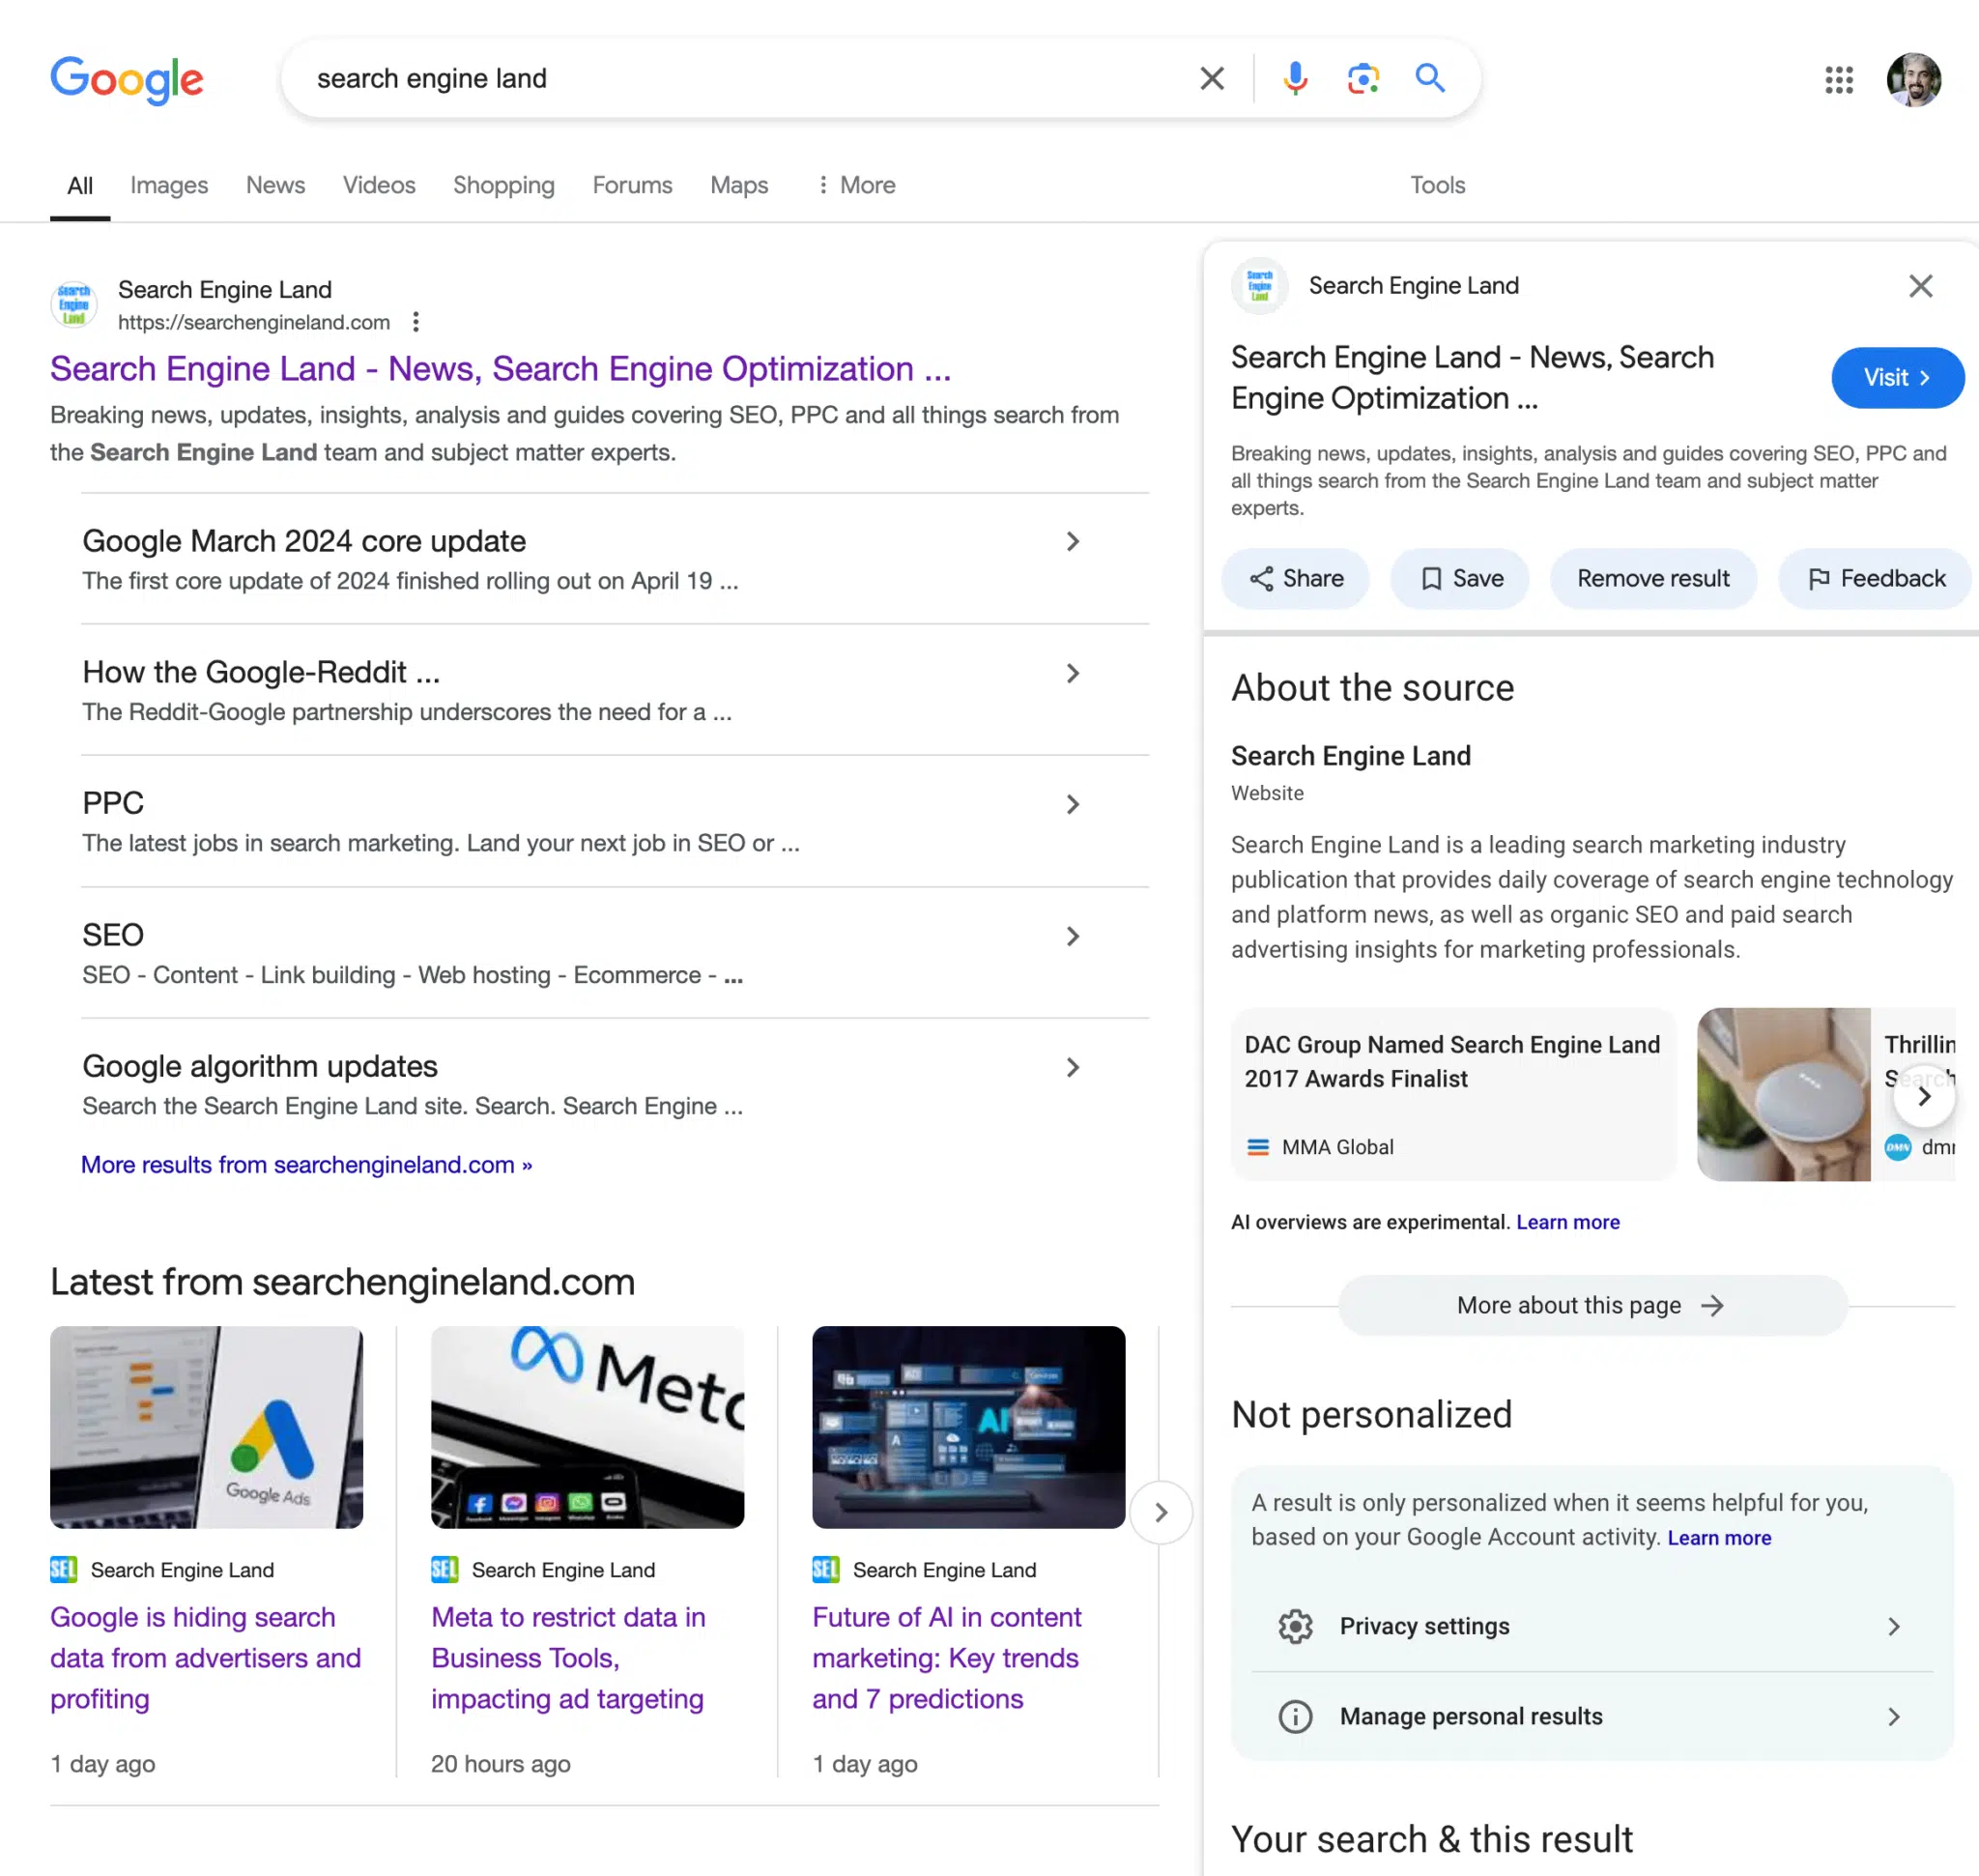Save the Search Engine Land result
This screenshot has width=1979, height=1876.
(x=1459, y=578)
